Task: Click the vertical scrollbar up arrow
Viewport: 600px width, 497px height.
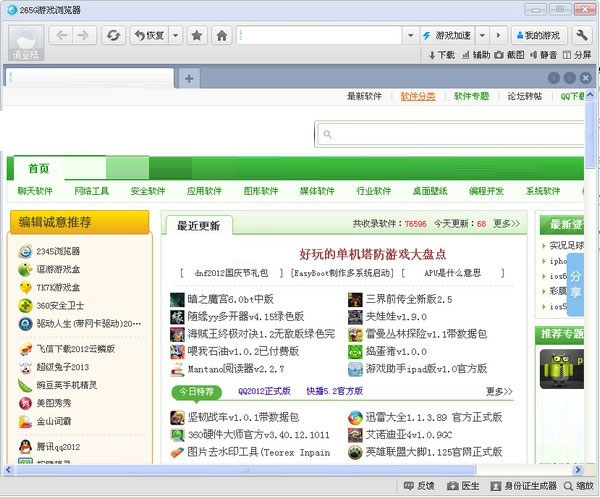Action: point(590,95)
